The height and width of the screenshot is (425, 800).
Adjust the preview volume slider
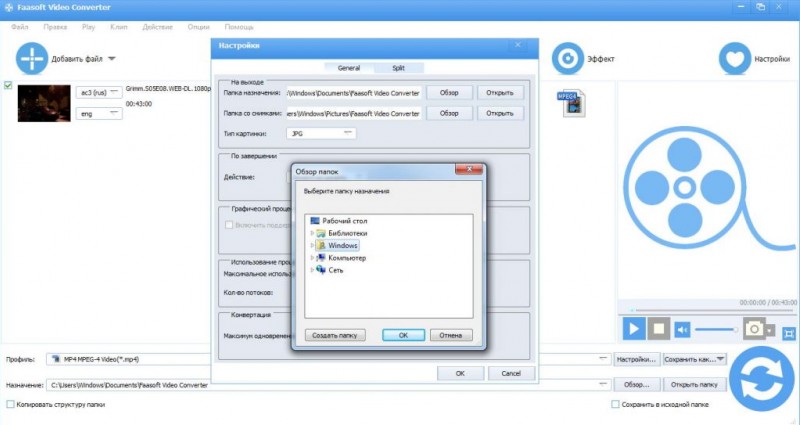click(716, 330)
